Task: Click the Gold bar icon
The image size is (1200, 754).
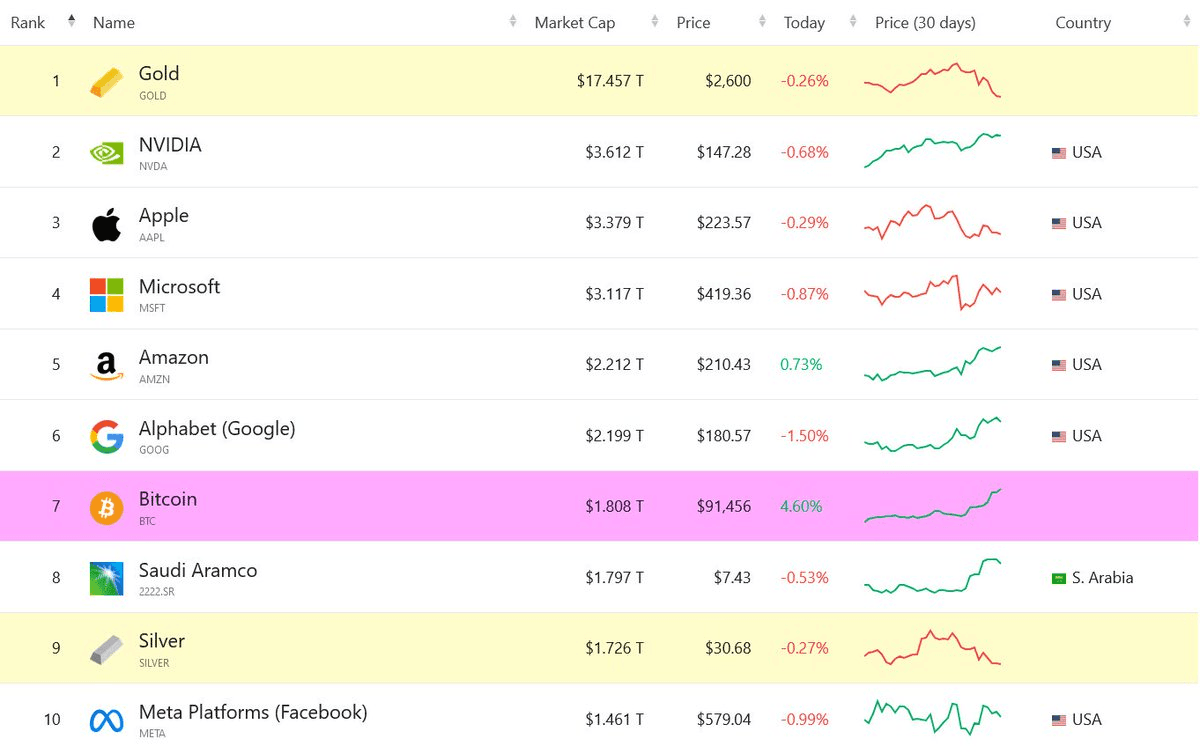Action: point(107,82)
